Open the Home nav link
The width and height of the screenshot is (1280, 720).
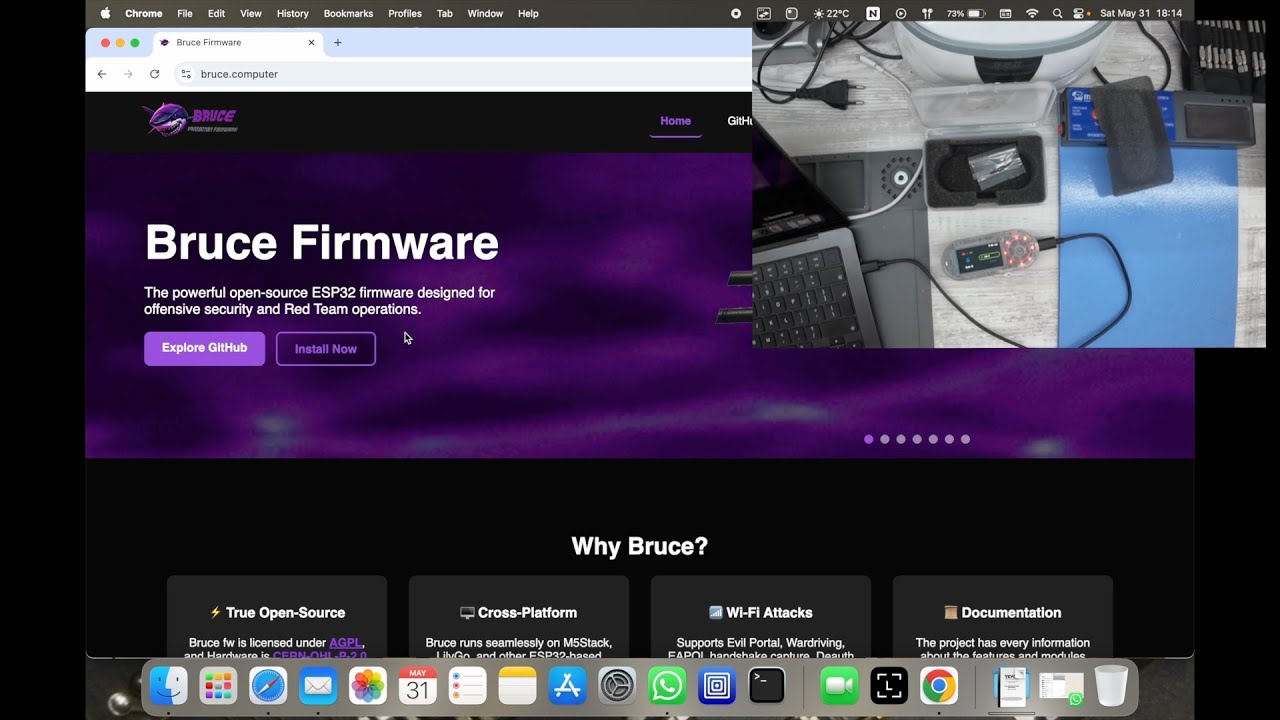675,121
